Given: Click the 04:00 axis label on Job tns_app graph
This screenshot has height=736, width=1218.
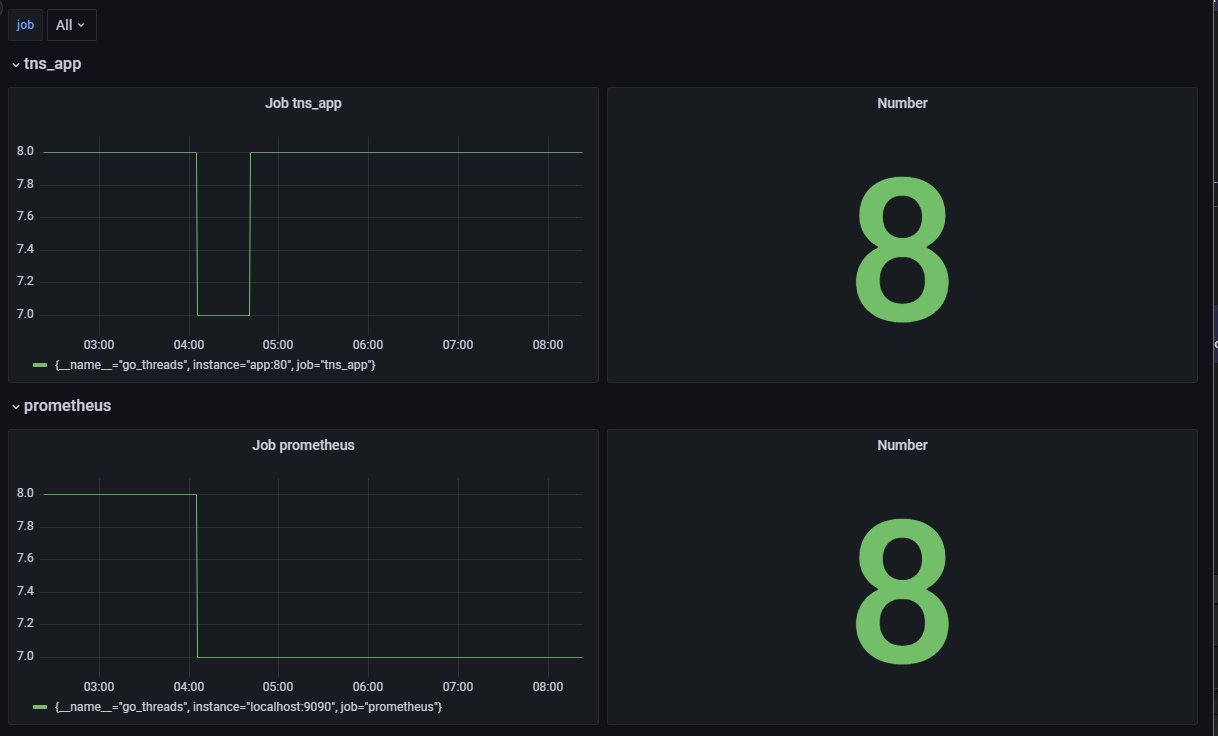Looking at the screenshot, I should pyautogui.click(x=189, y=344).
